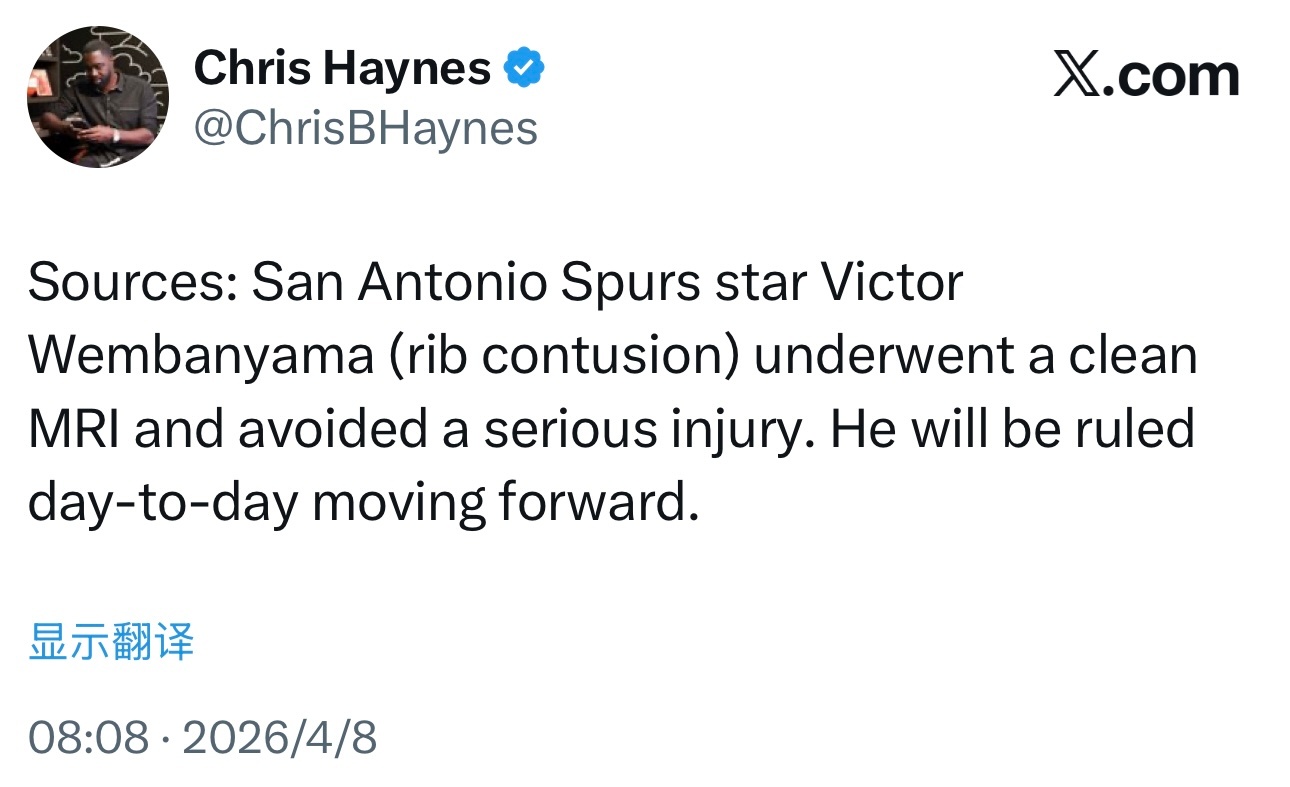1290x787 pixels.
Task: Open the Chris Haynes display name
Action: click(x=342, y=68)
